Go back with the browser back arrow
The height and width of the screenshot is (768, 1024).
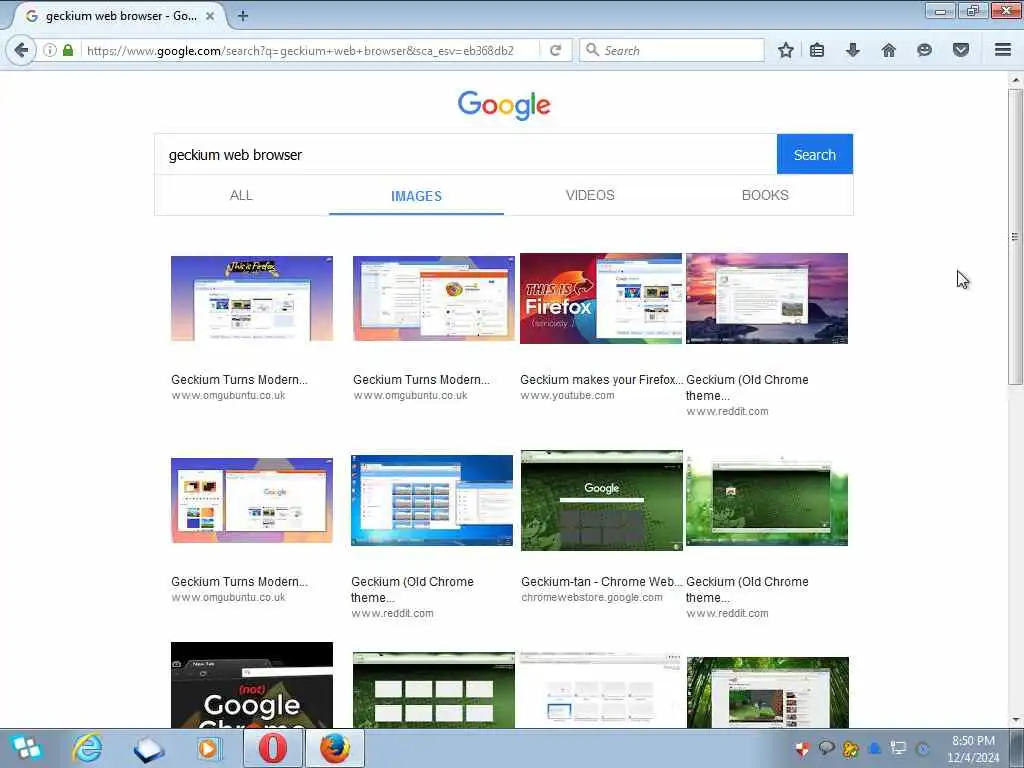(21, 50)
